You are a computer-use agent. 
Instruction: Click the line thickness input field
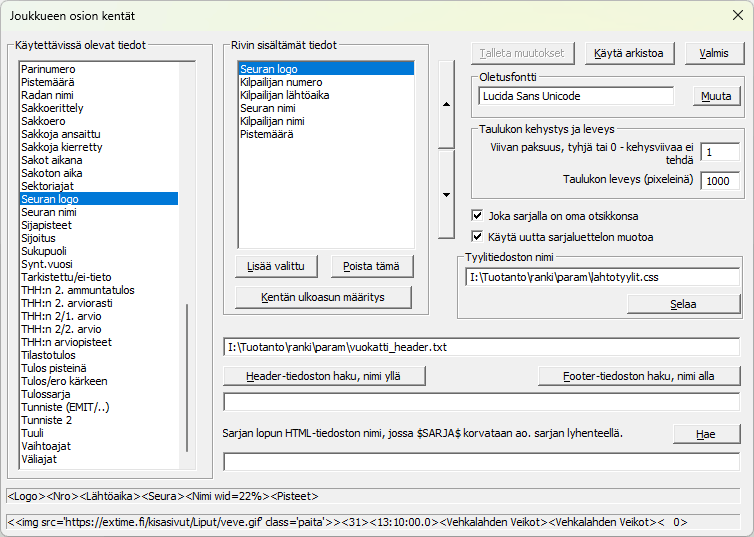(720, 152)
